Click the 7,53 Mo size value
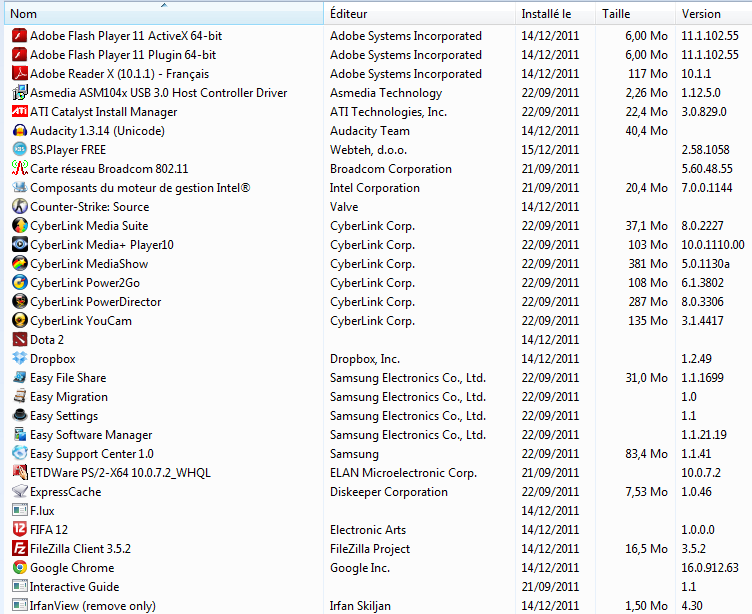This screenshot has height=614, width=752. pyautogui.click(x=646, y=492)
